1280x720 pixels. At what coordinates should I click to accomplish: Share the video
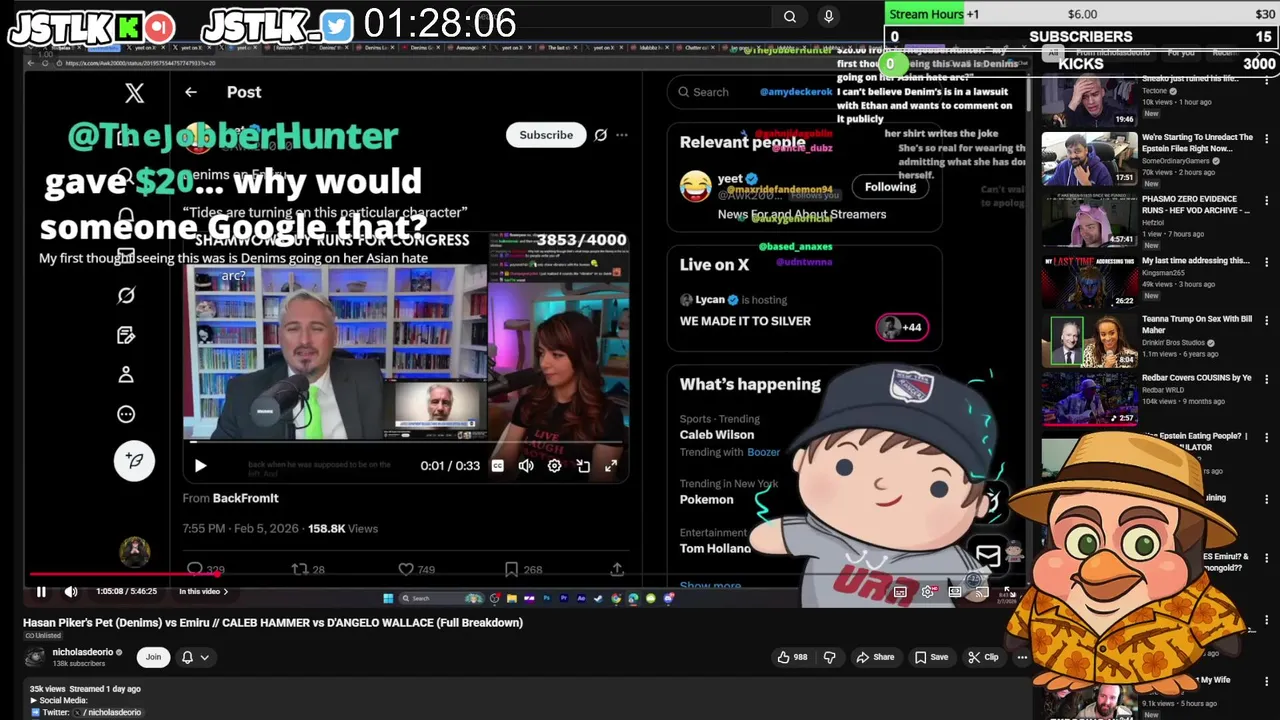(875, 657)
